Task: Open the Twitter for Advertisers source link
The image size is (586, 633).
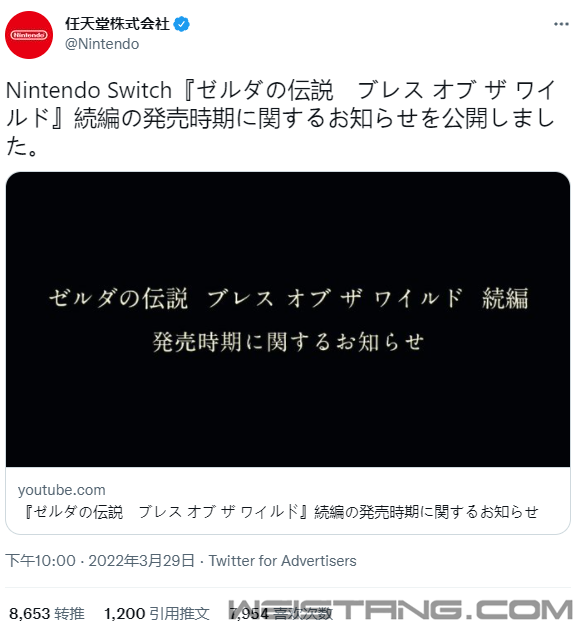Action: 283,561
